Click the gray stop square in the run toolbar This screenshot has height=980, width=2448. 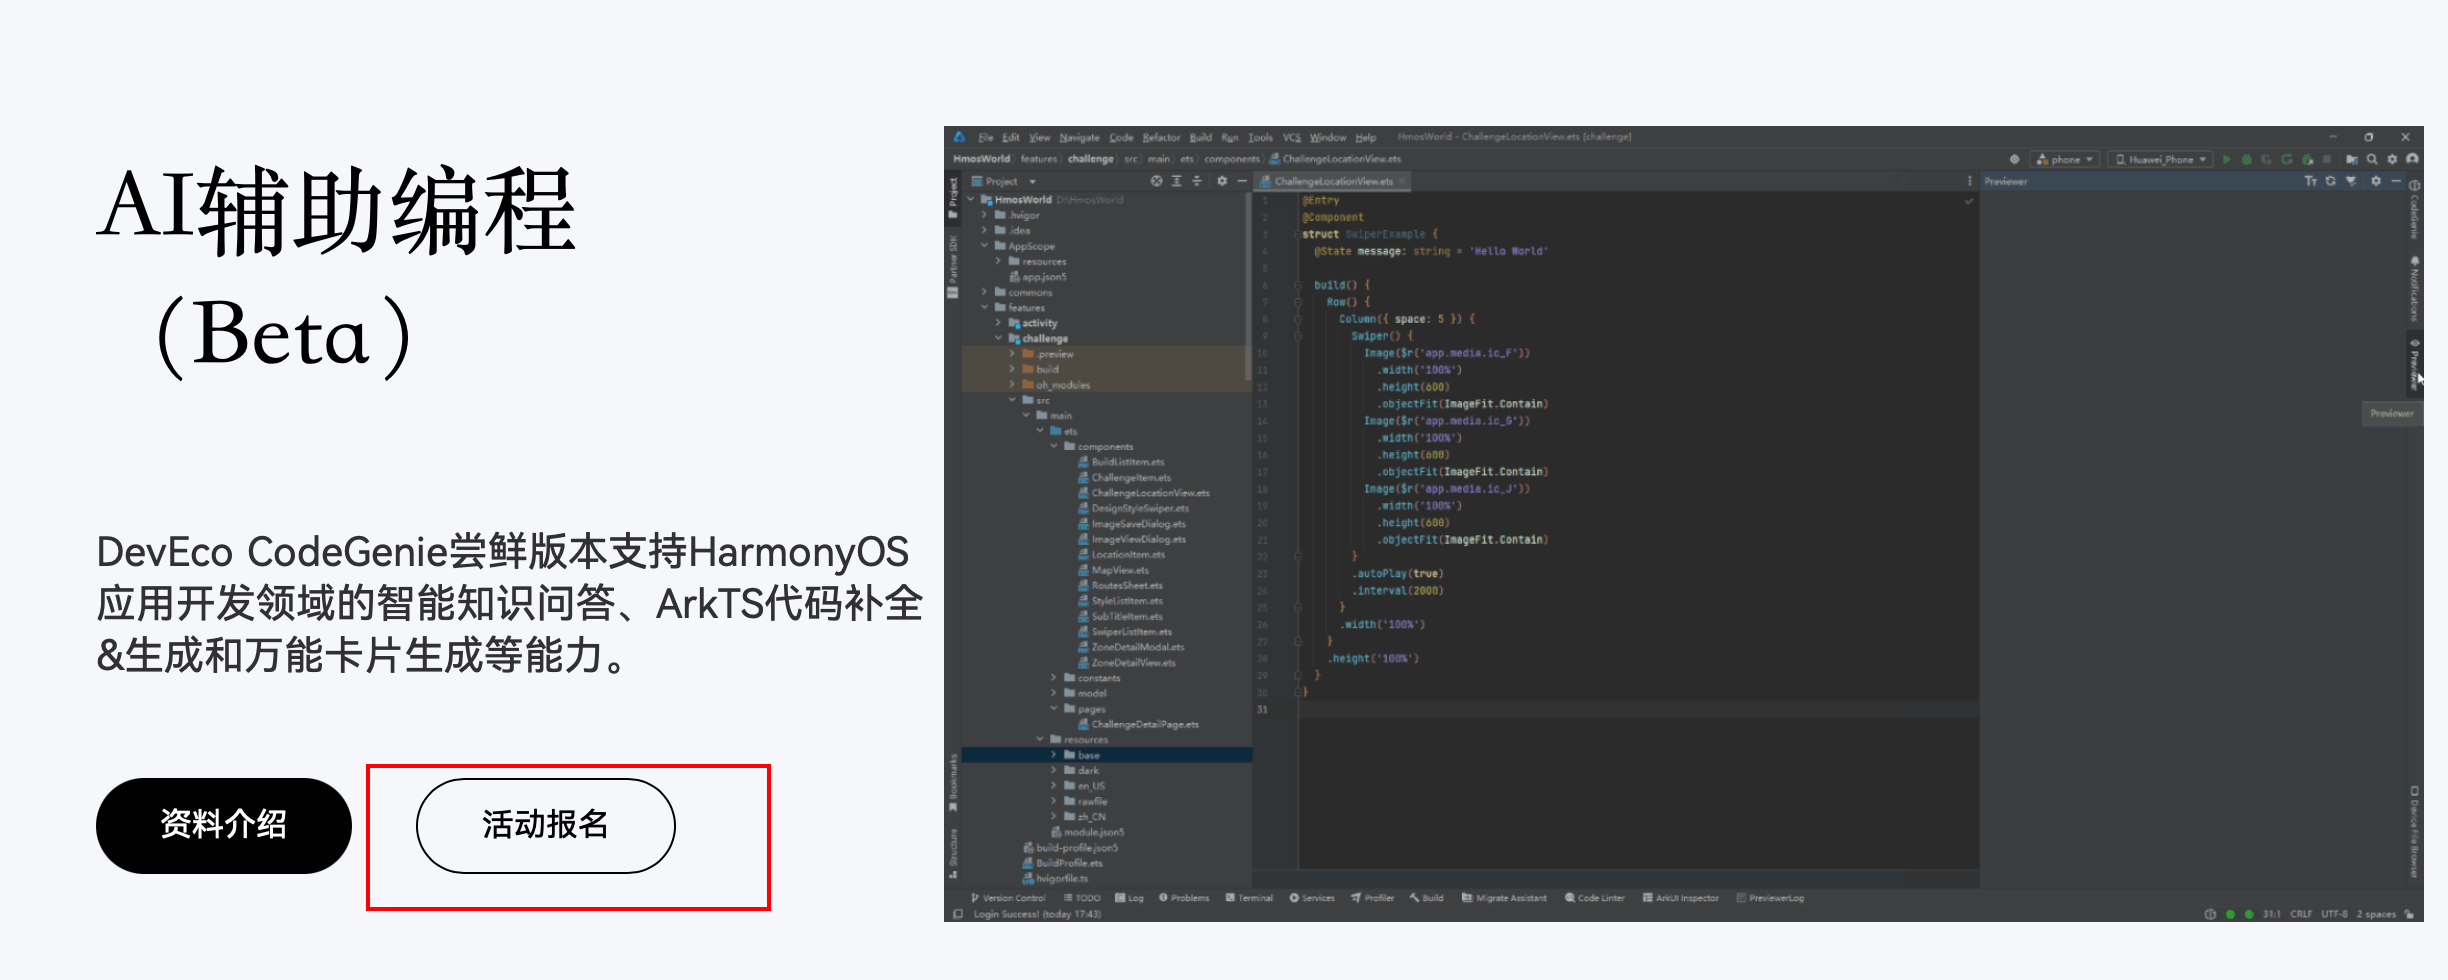pos(2327,159)
